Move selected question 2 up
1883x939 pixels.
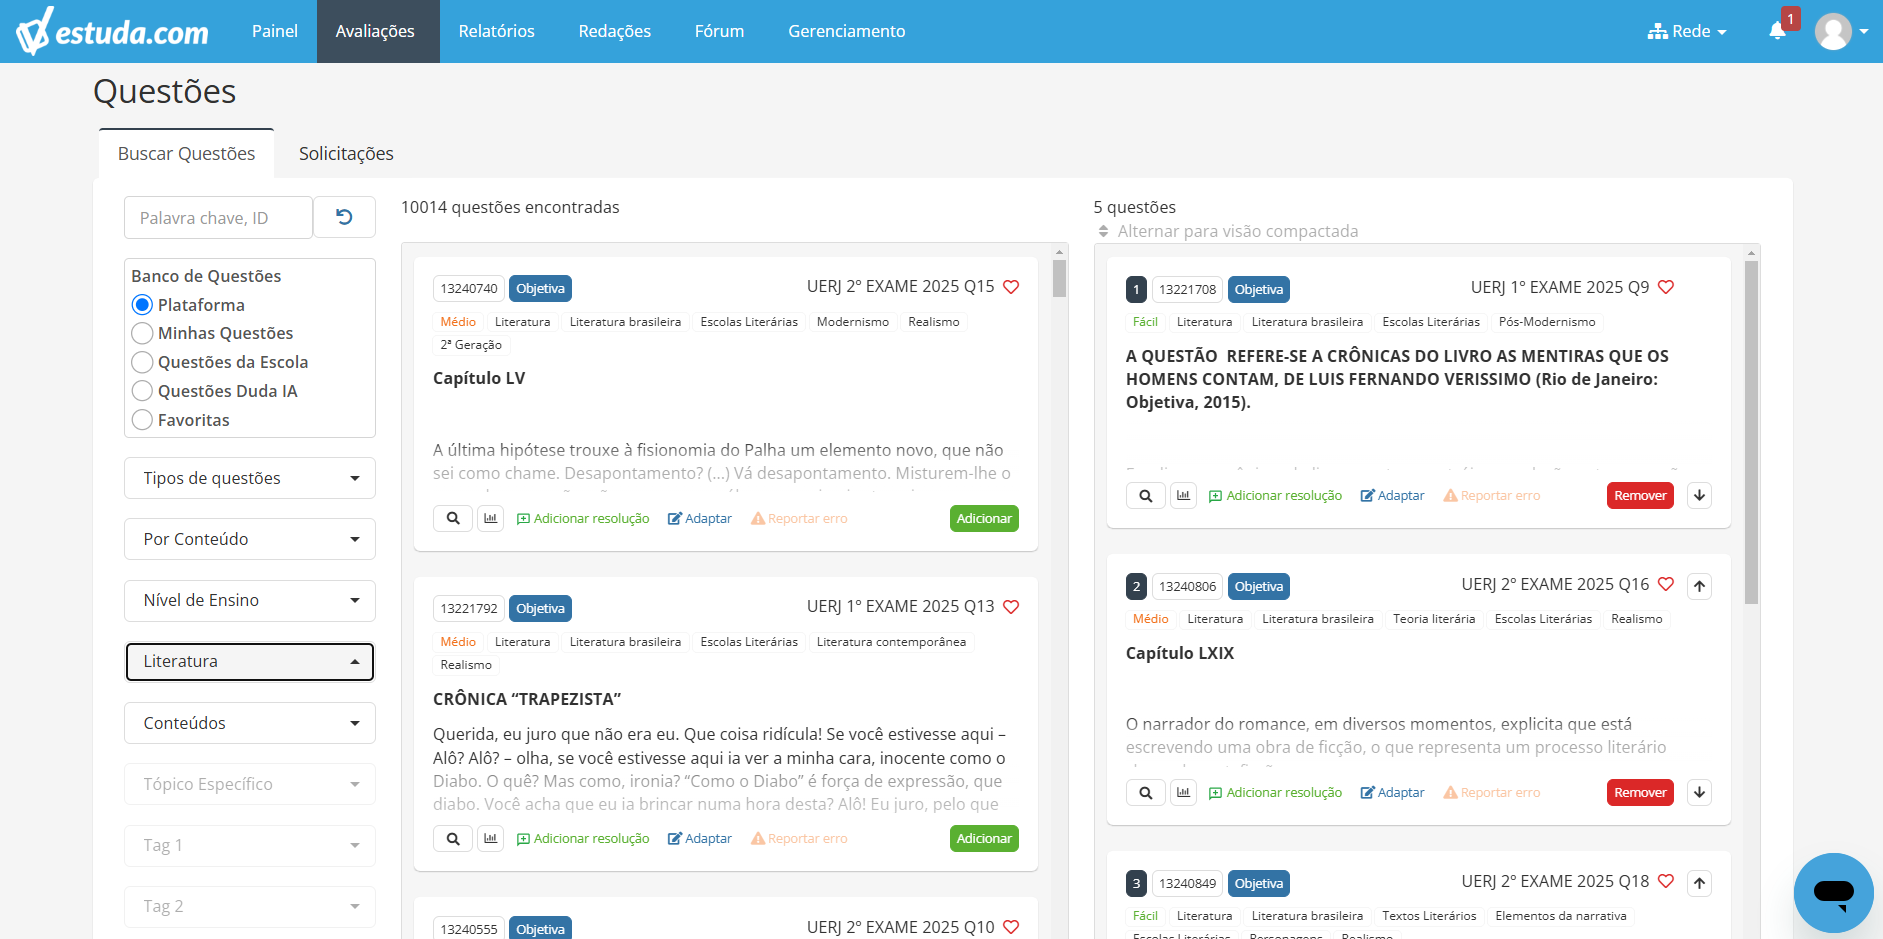coord(1699,586)
